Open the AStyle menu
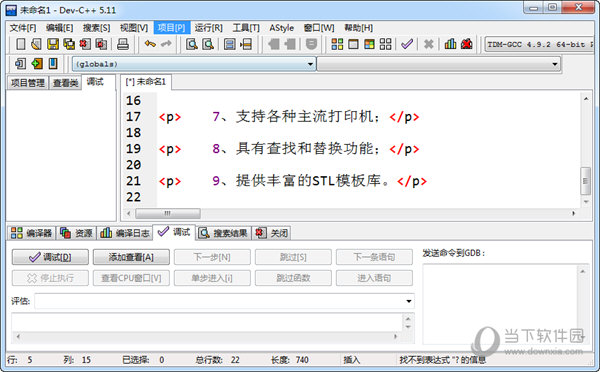 pos(282,28)
